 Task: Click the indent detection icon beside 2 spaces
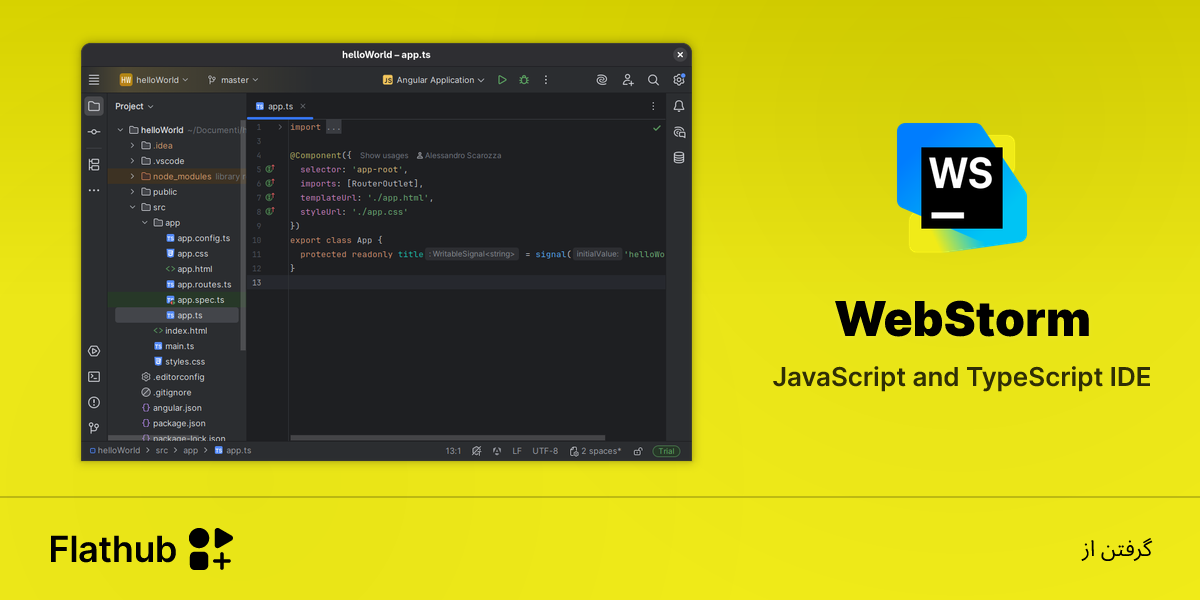[x=573, y=451]
